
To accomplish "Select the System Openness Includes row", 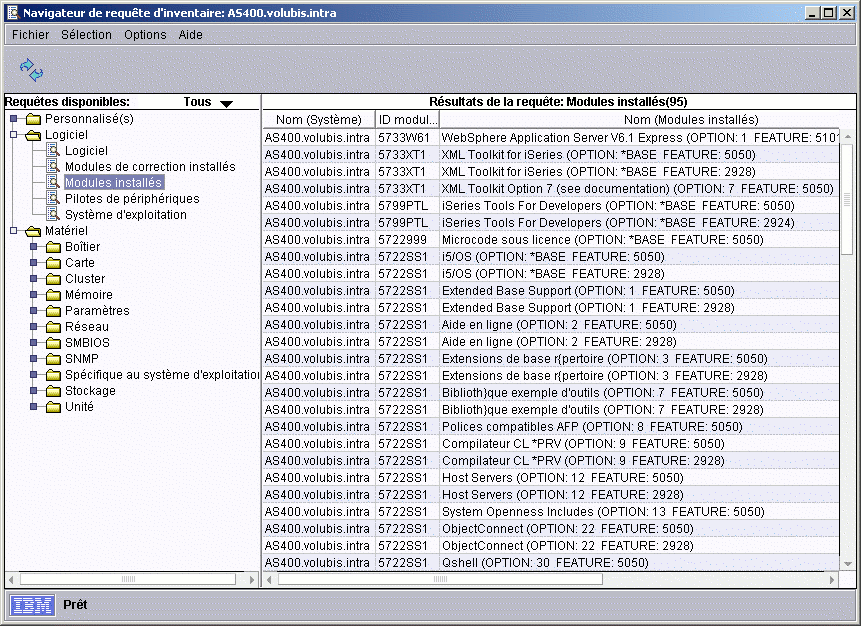I will coord(551,512).
